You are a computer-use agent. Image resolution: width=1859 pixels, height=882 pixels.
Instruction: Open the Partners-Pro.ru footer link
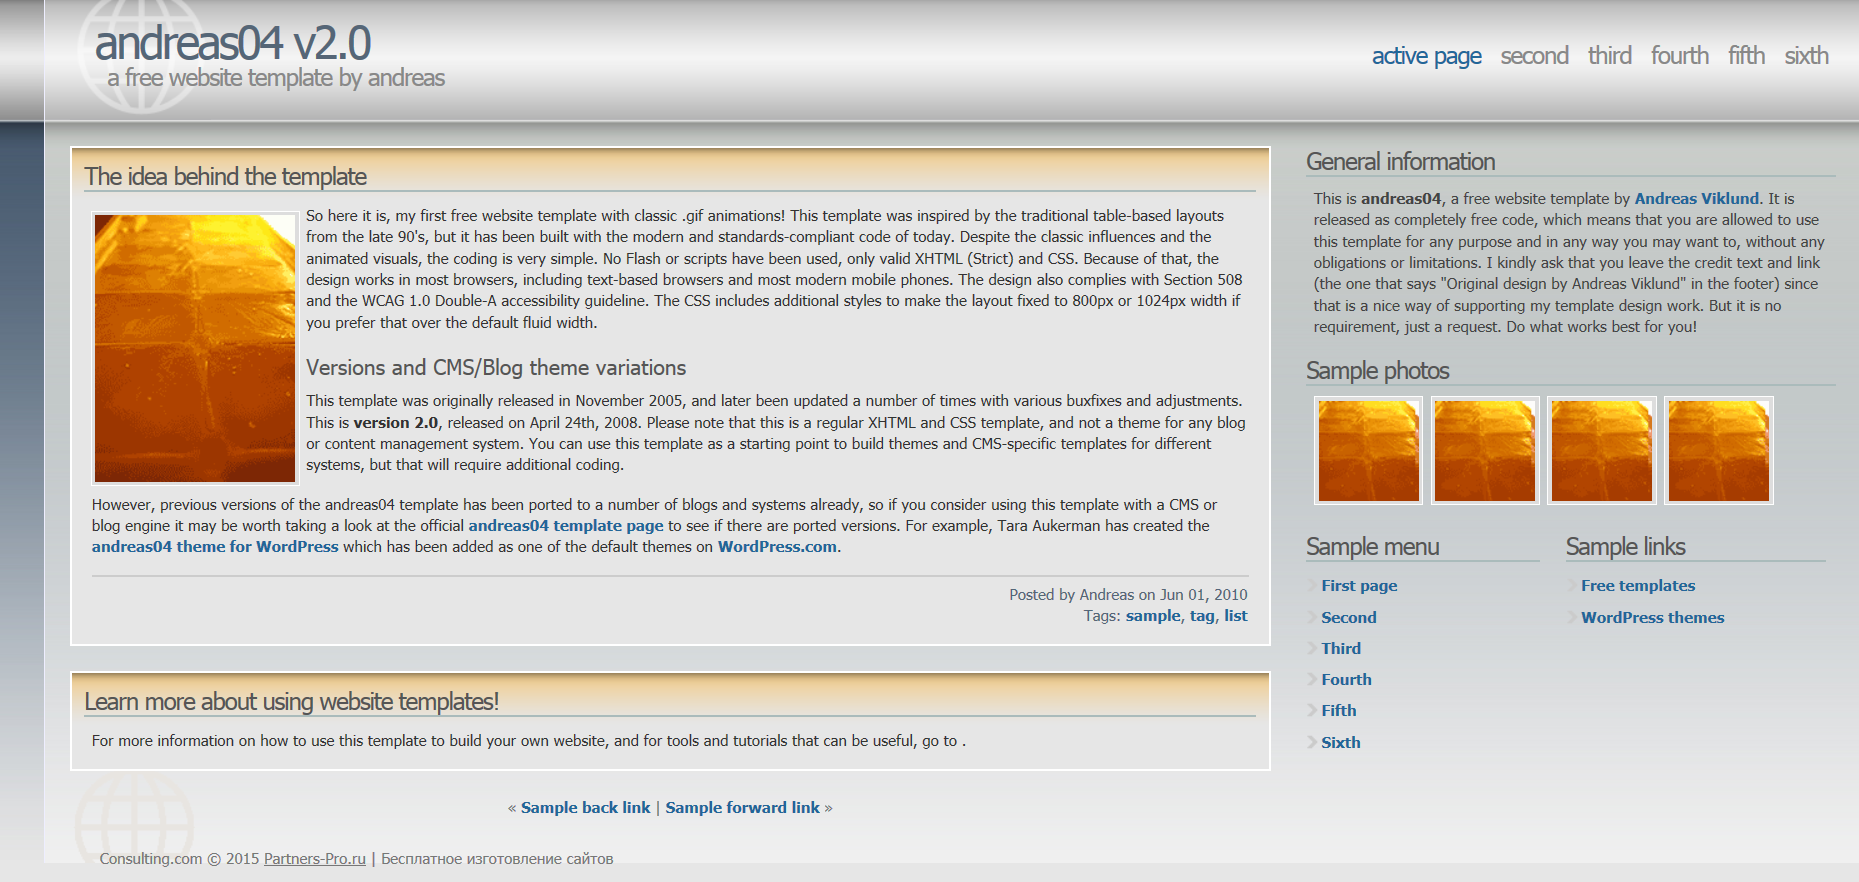(x=314, y=859)
